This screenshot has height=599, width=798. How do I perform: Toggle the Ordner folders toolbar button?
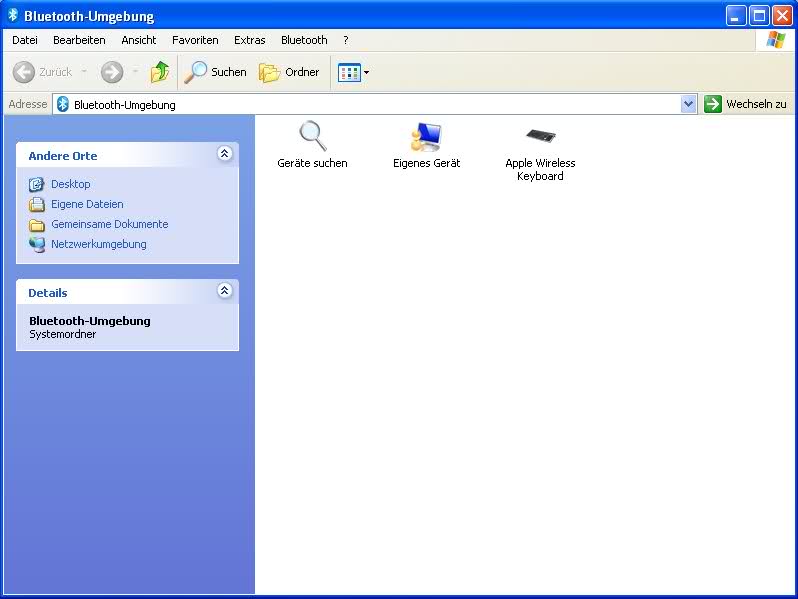289,72
